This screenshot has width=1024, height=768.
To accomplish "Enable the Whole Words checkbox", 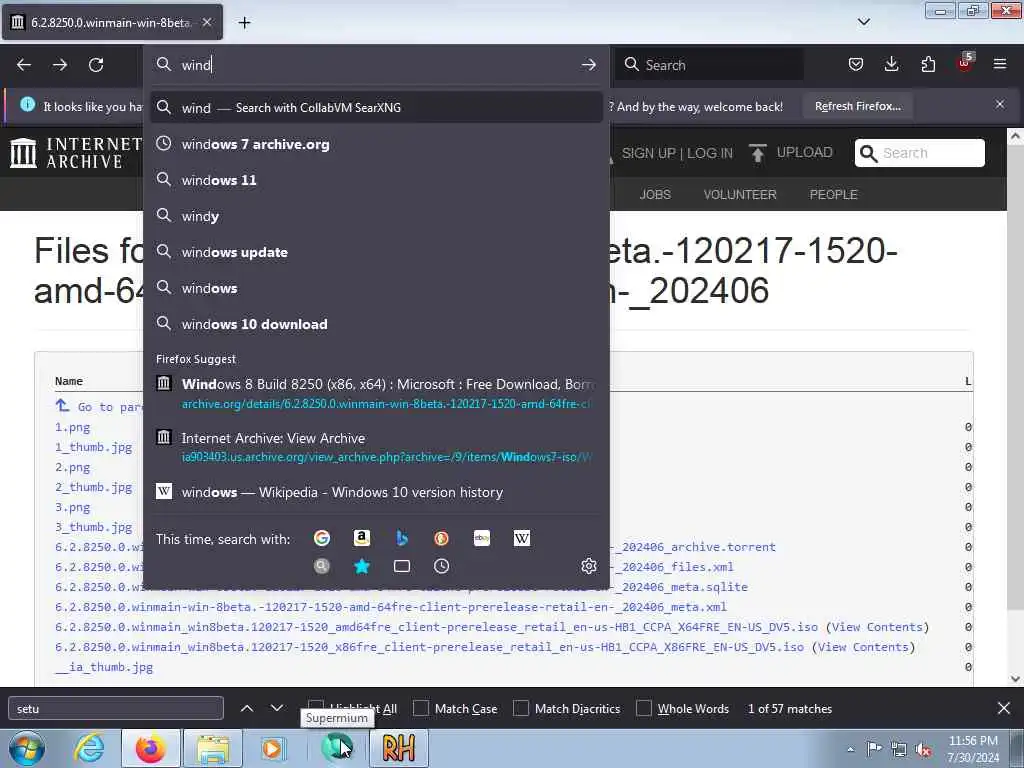I will point(644,709).
